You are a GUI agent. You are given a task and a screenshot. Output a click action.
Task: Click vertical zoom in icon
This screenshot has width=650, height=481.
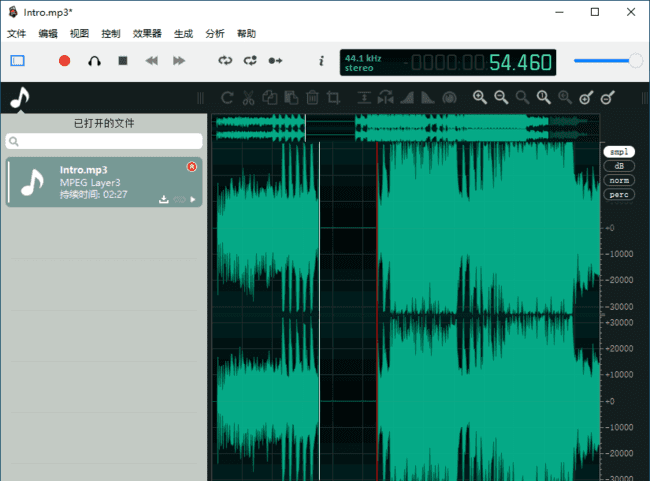tap(586, 98)
